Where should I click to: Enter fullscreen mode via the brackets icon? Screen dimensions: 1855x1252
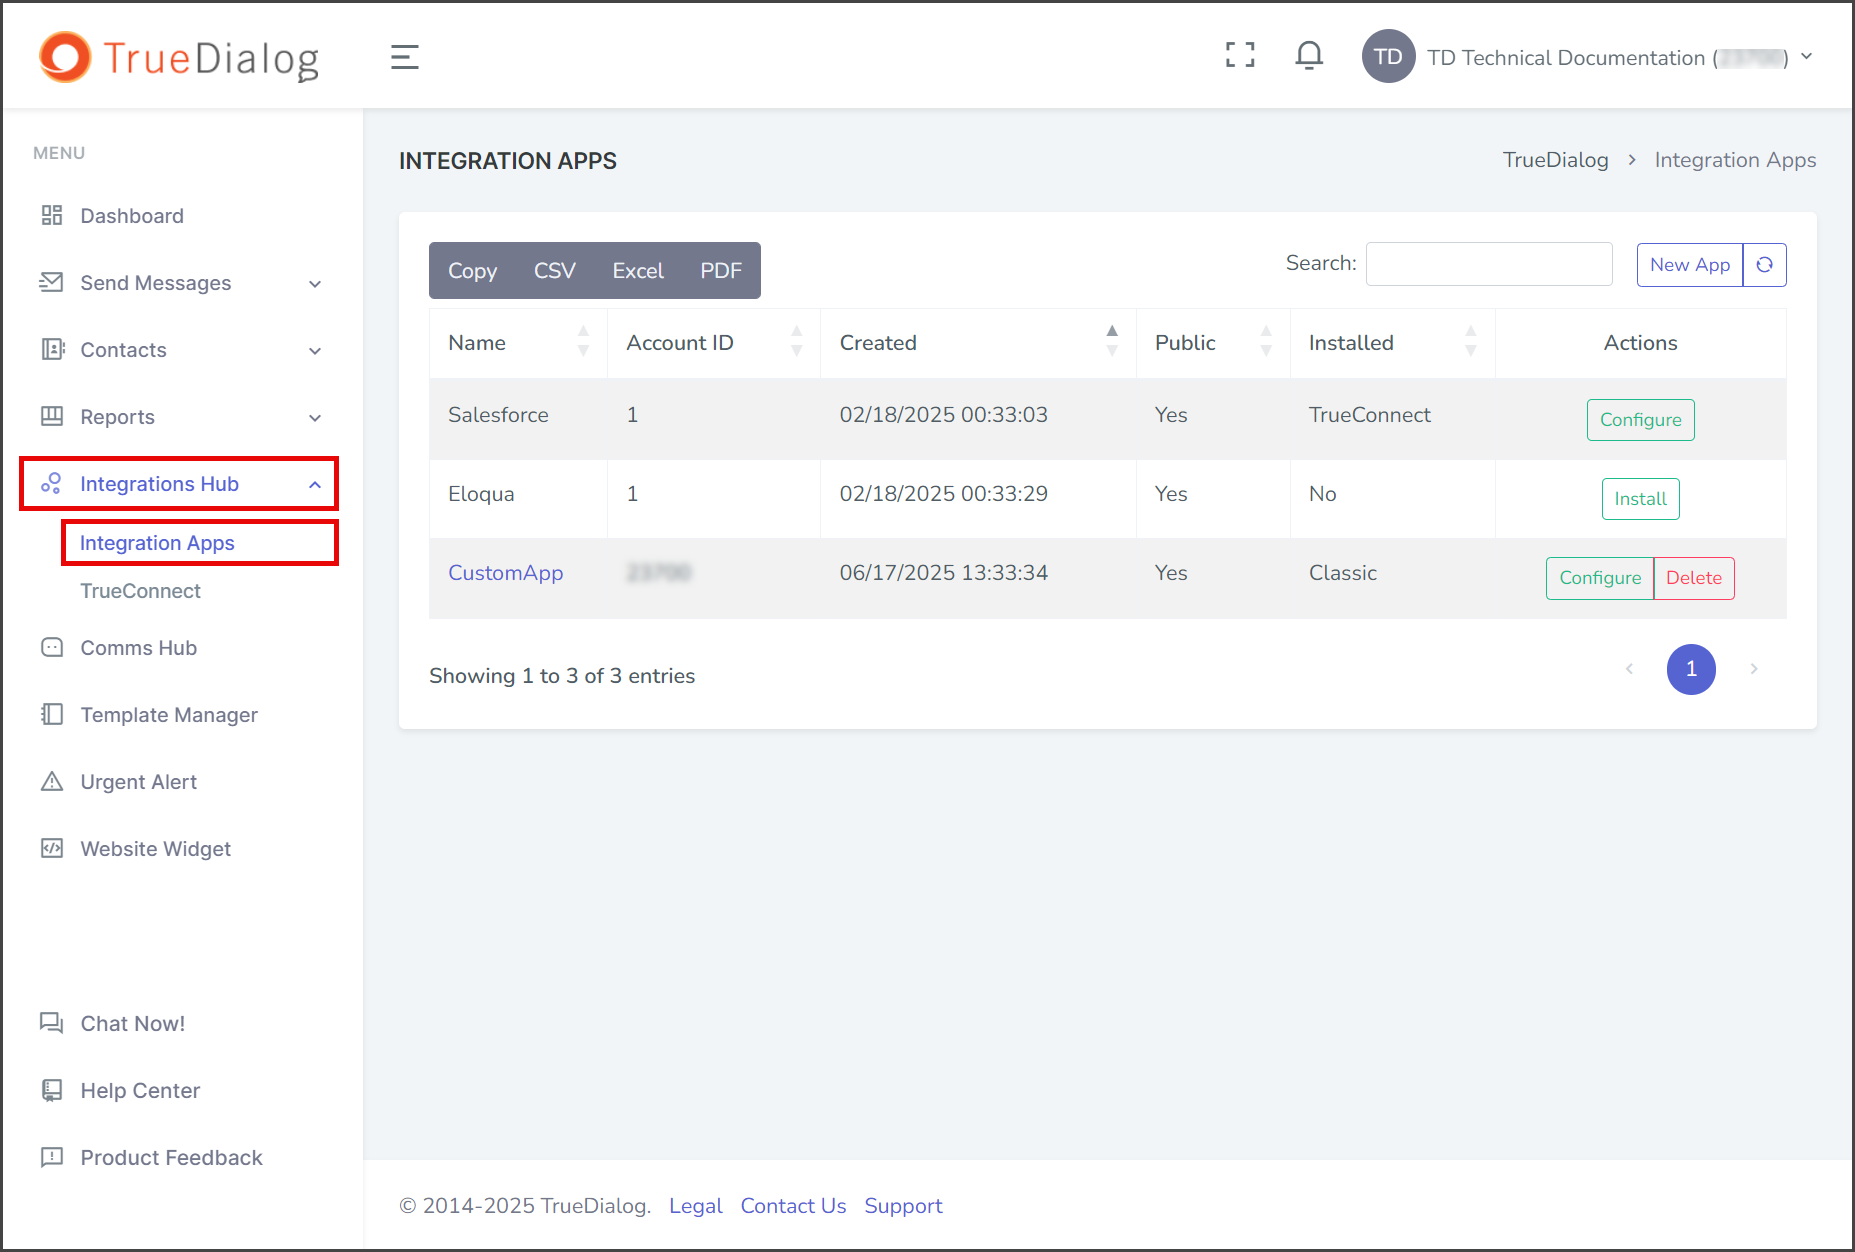pos(1240,55)
